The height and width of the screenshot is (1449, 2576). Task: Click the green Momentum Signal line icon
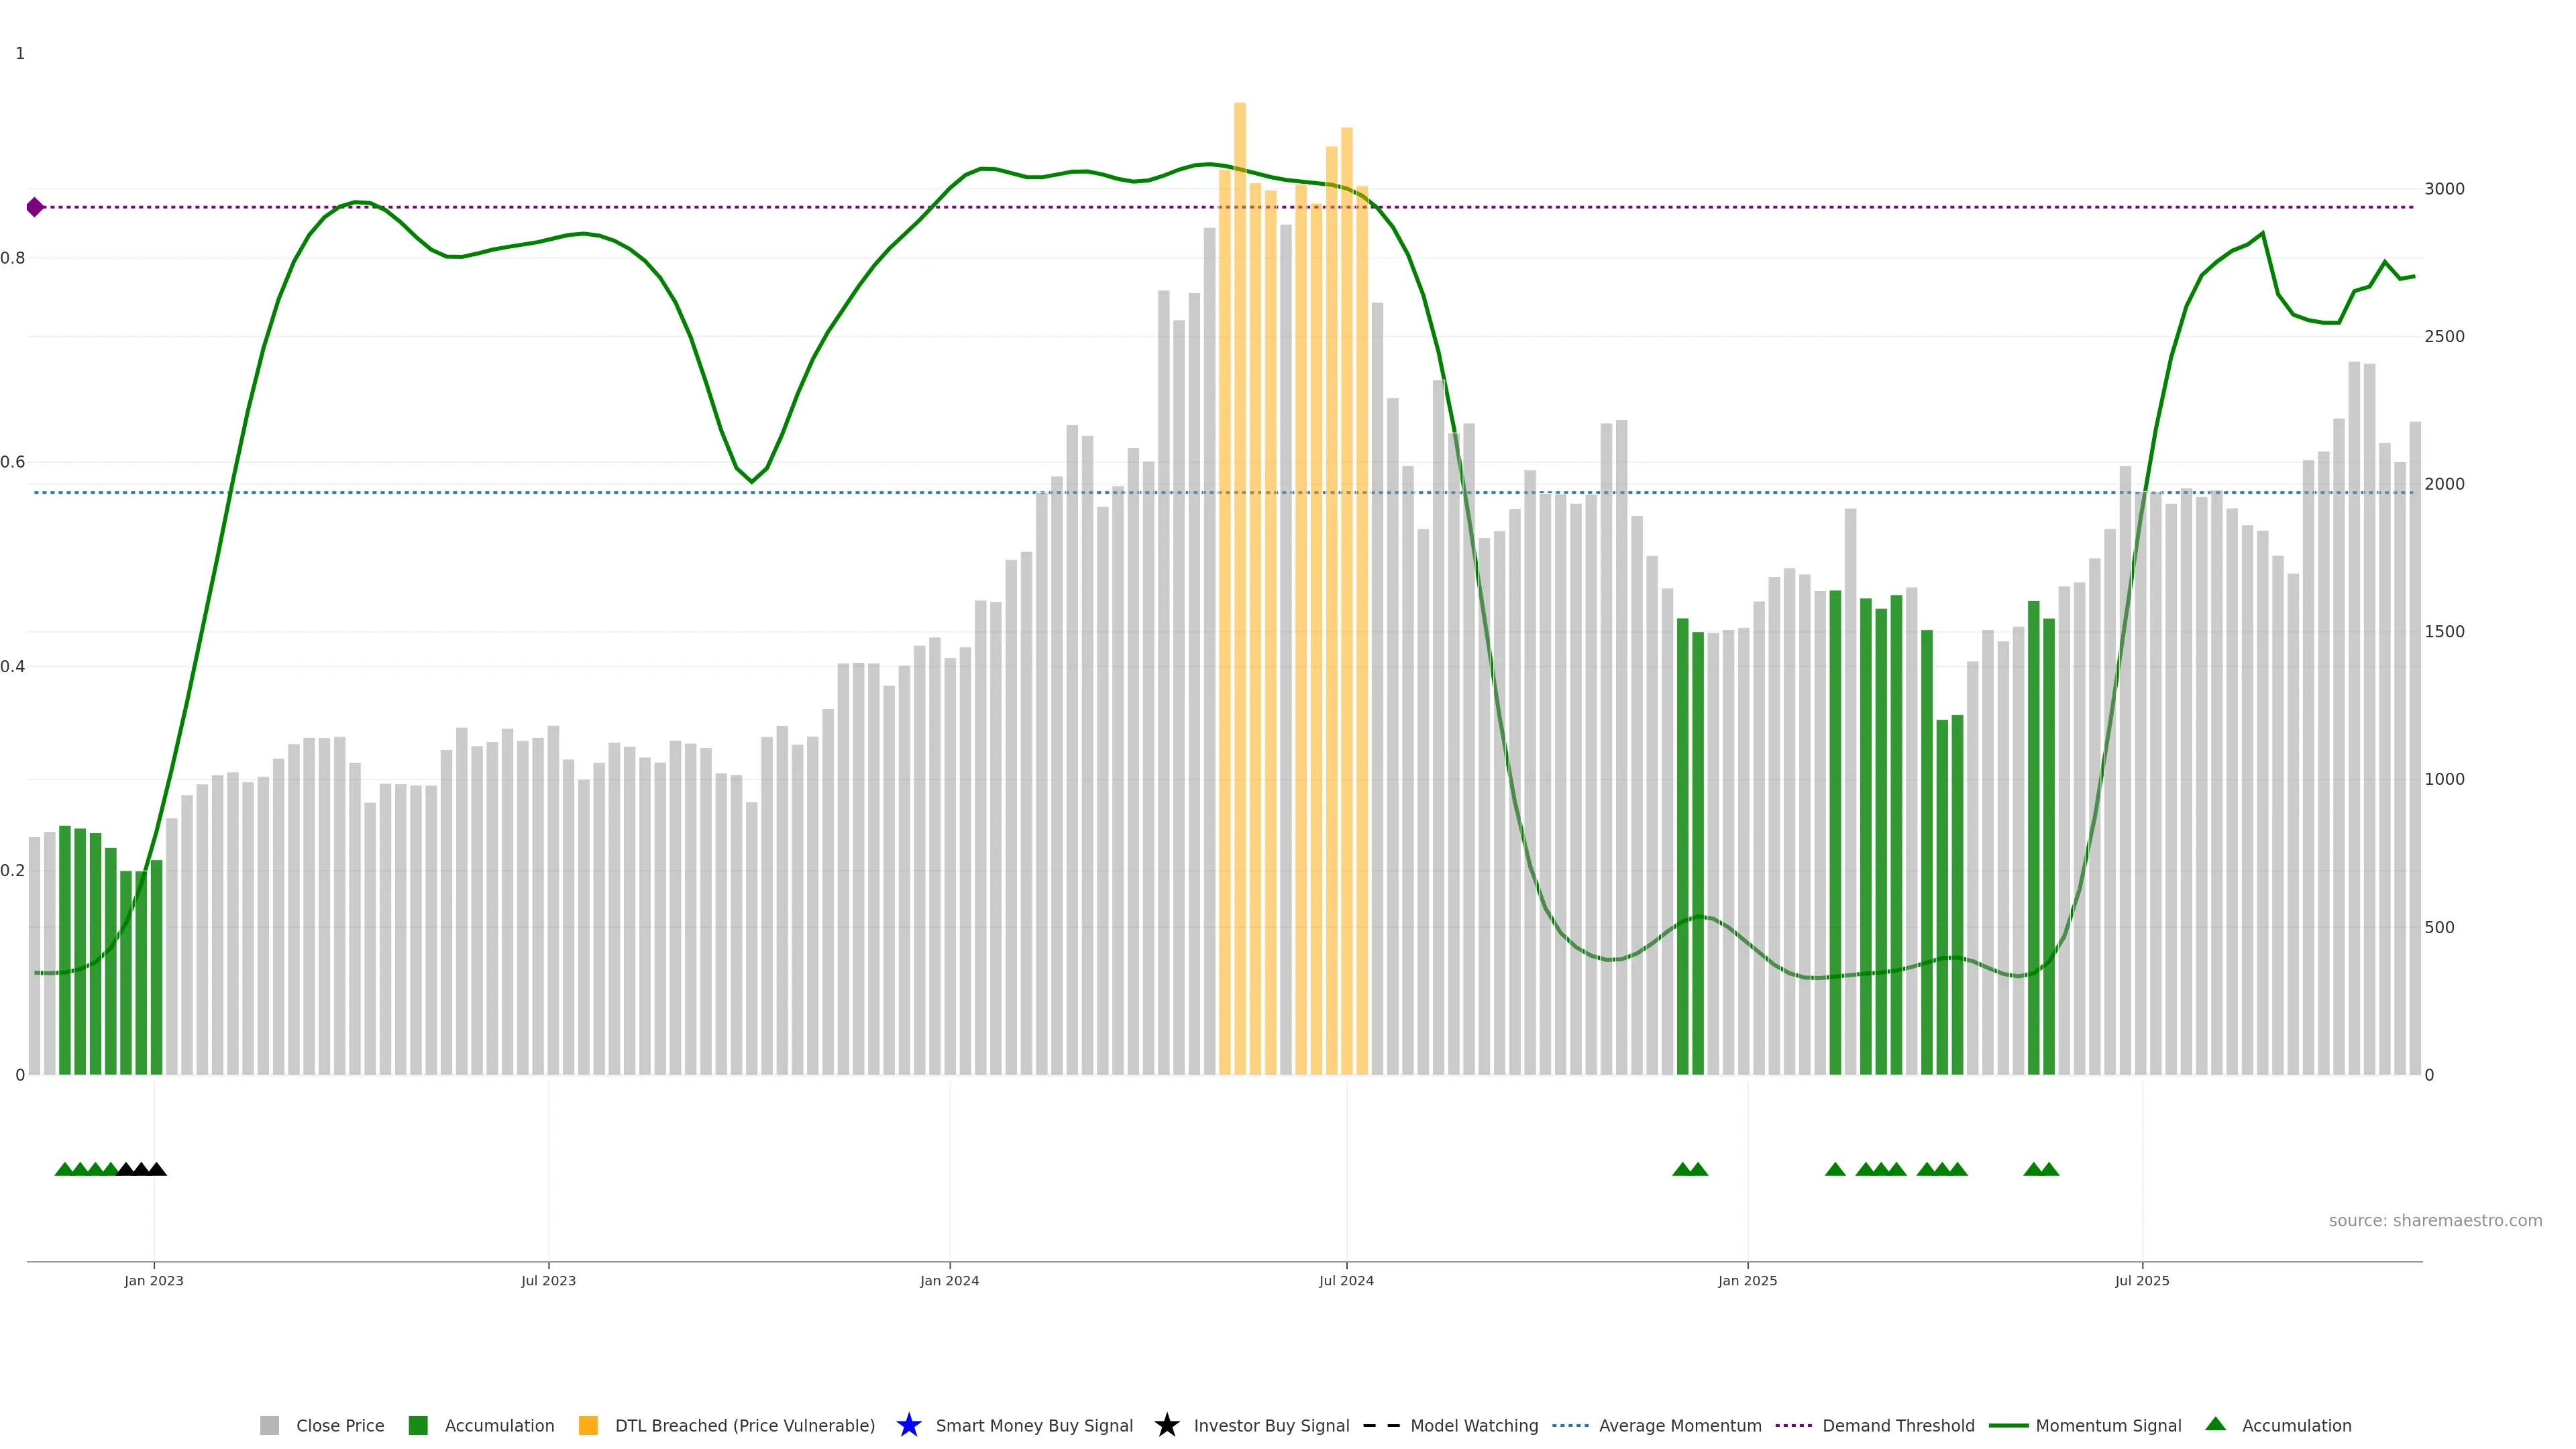(2008, 1425)
